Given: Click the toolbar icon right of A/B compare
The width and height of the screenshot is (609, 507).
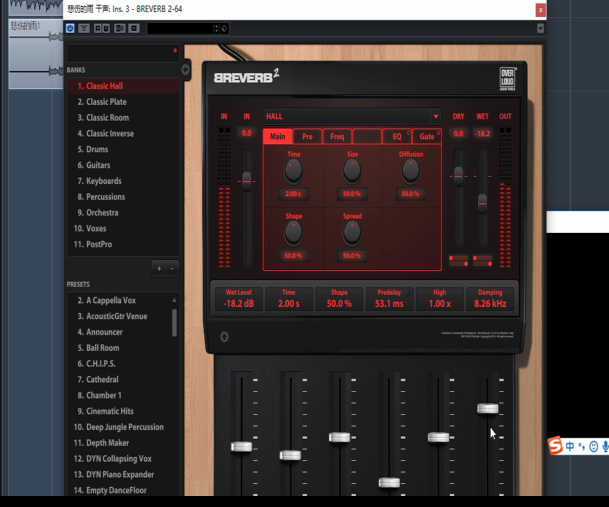Looking at the screenshot, I should pyautogui.click(x=134, y=28).
